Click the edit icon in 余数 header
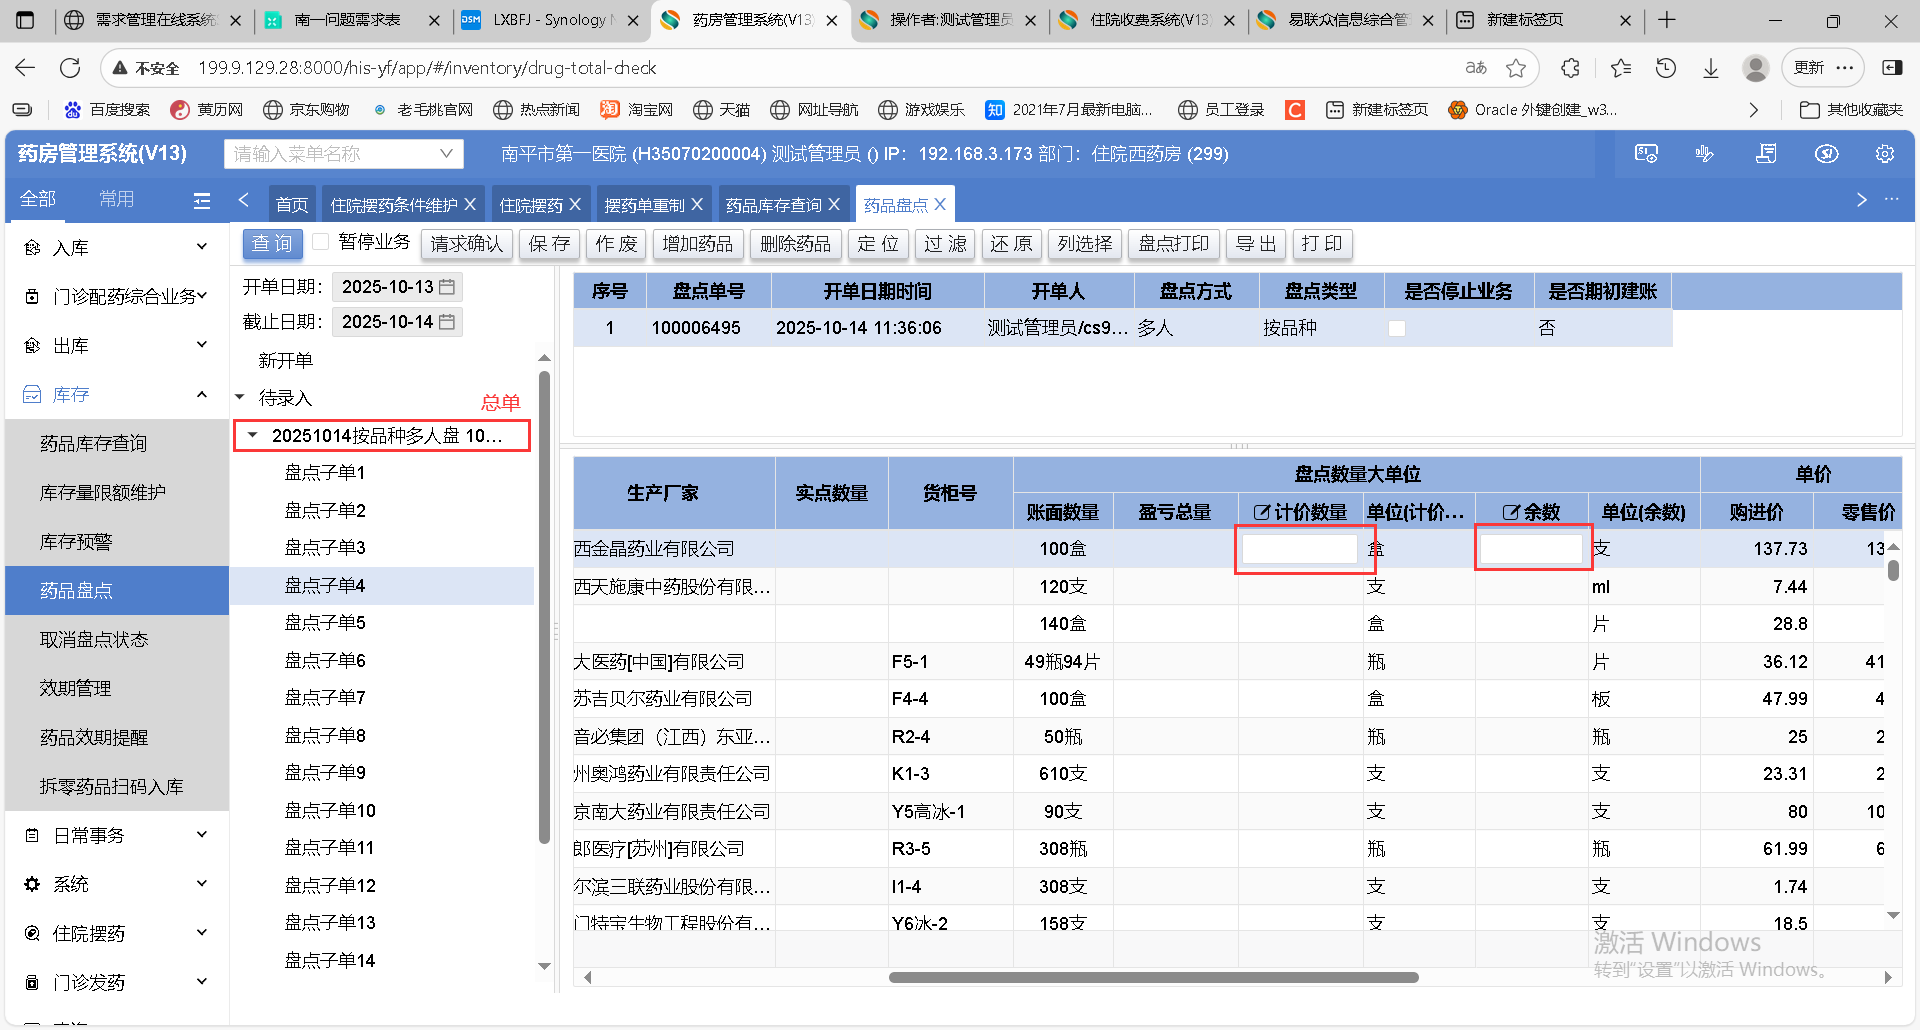 (x=1511, y=512)
